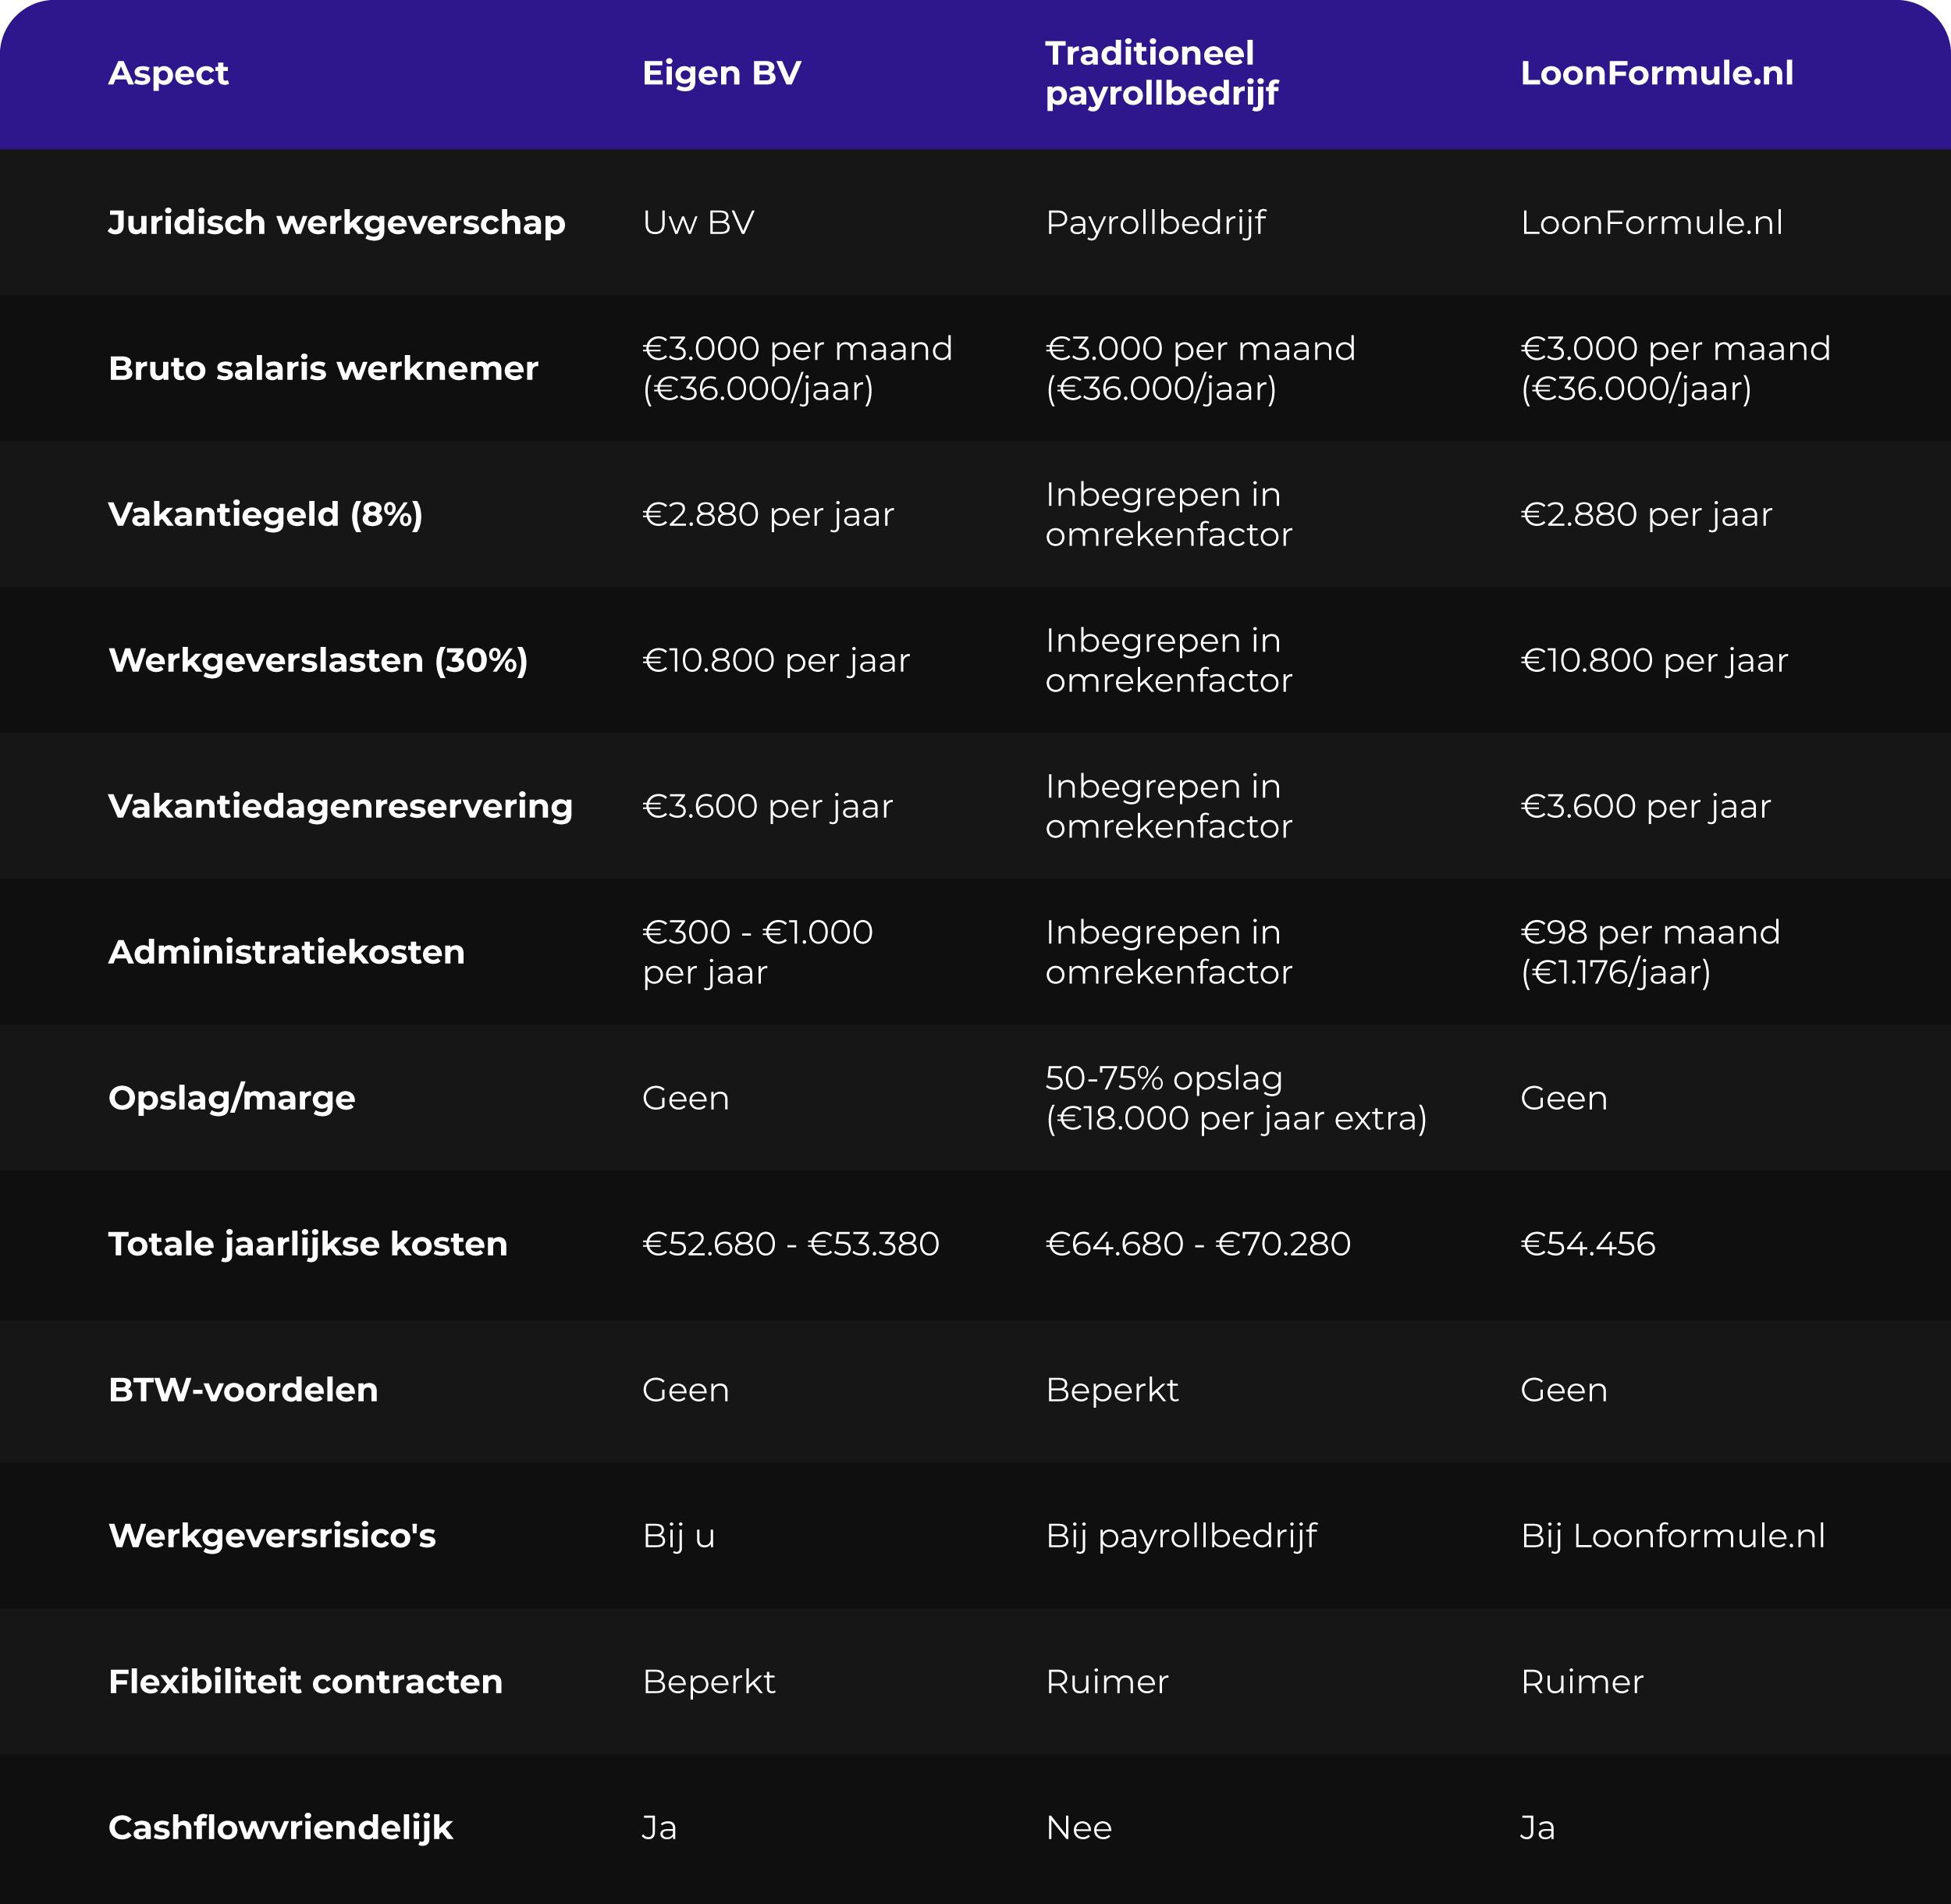Select the Administratiekosten row label
This screenshot has width=1951, height=1904.
[x=286, y=952]
